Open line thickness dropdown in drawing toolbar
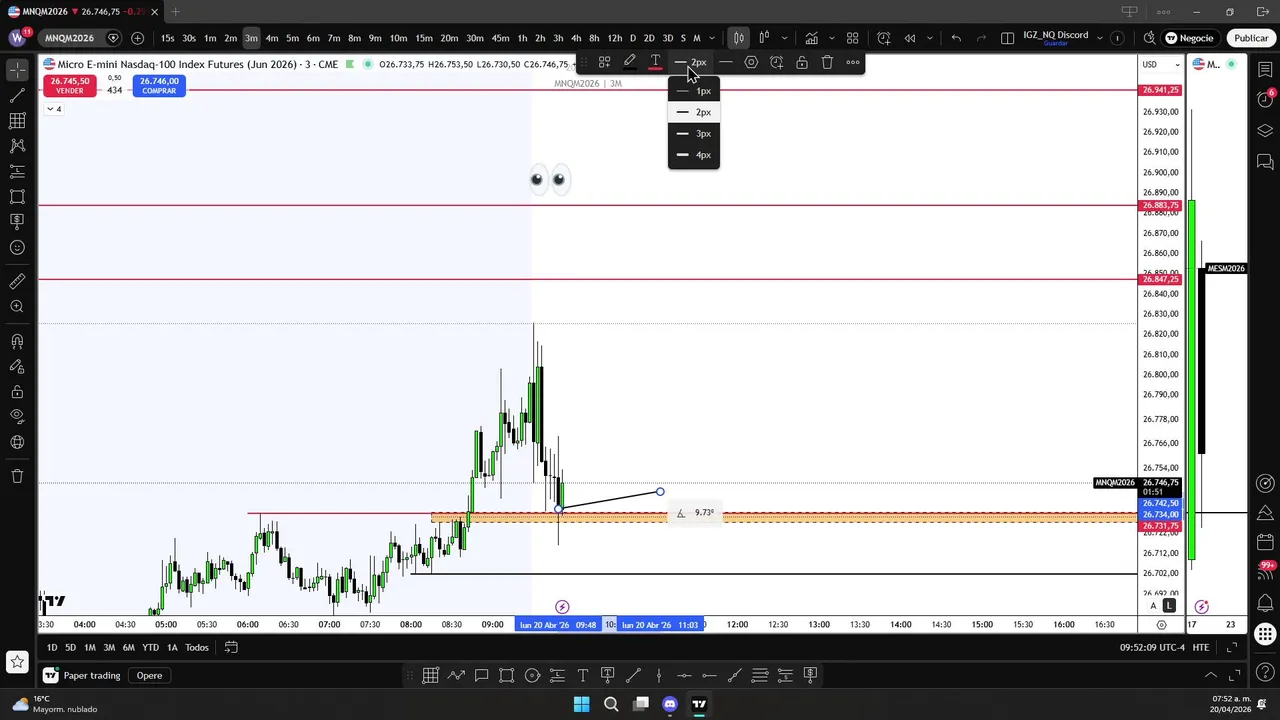This screenshot has width=1280, height=720. point(690,62)
